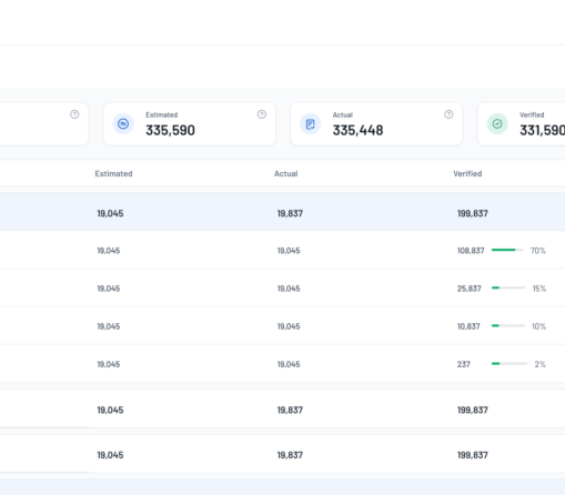Click the Estimated card label text
Viewport: 565px width, 495px height.
point(161,115)
